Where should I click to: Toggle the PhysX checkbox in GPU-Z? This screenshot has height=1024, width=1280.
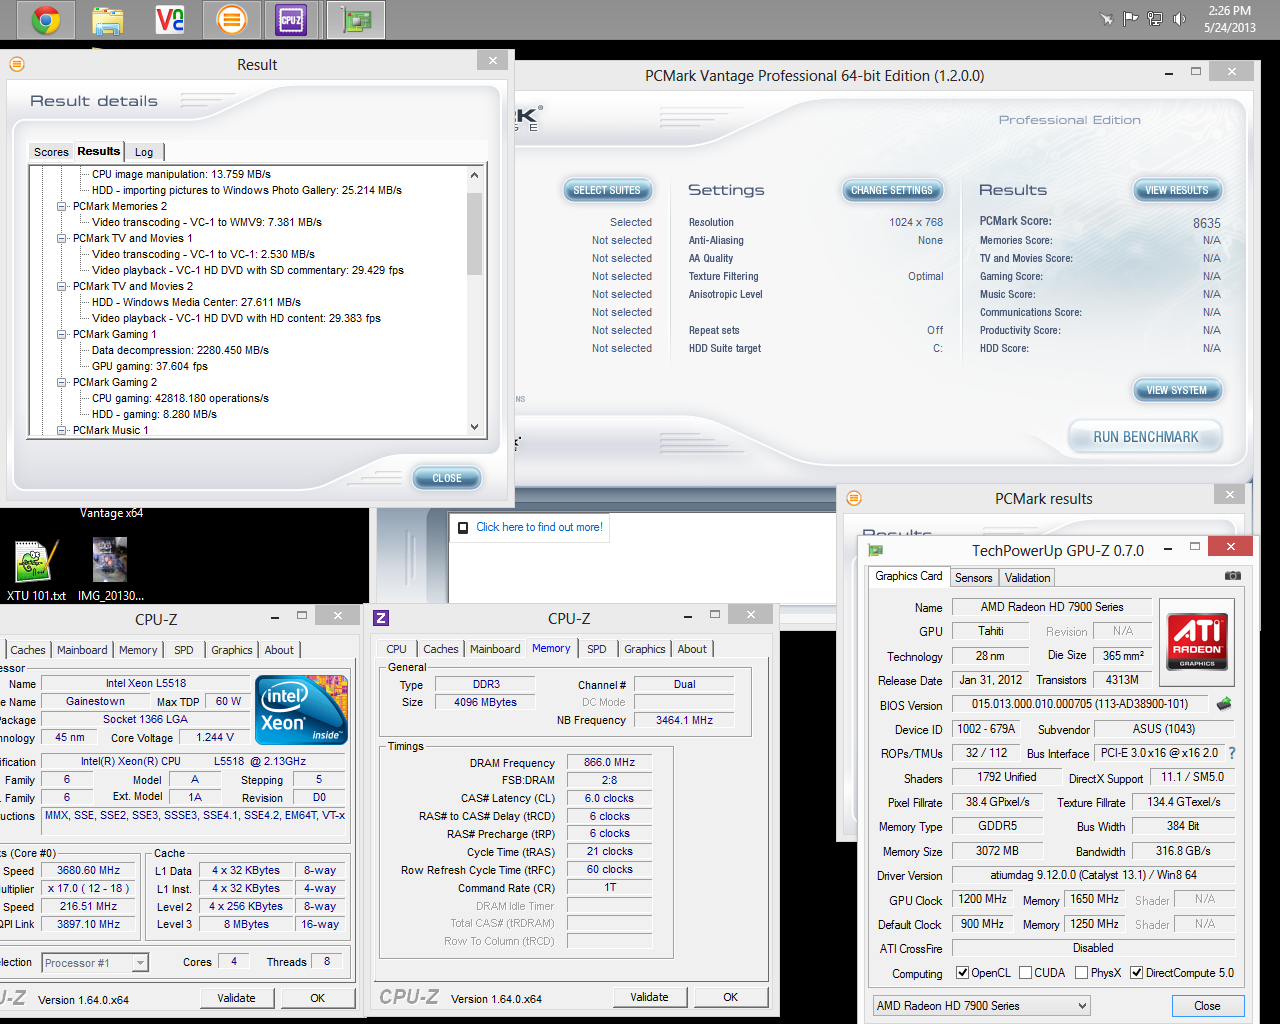(1081, 973)
